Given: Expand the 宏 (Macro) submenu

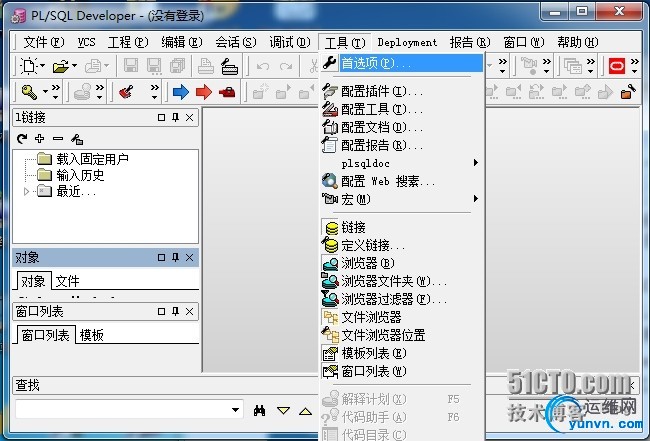Looking at the screenshot, I should point(402,199).
